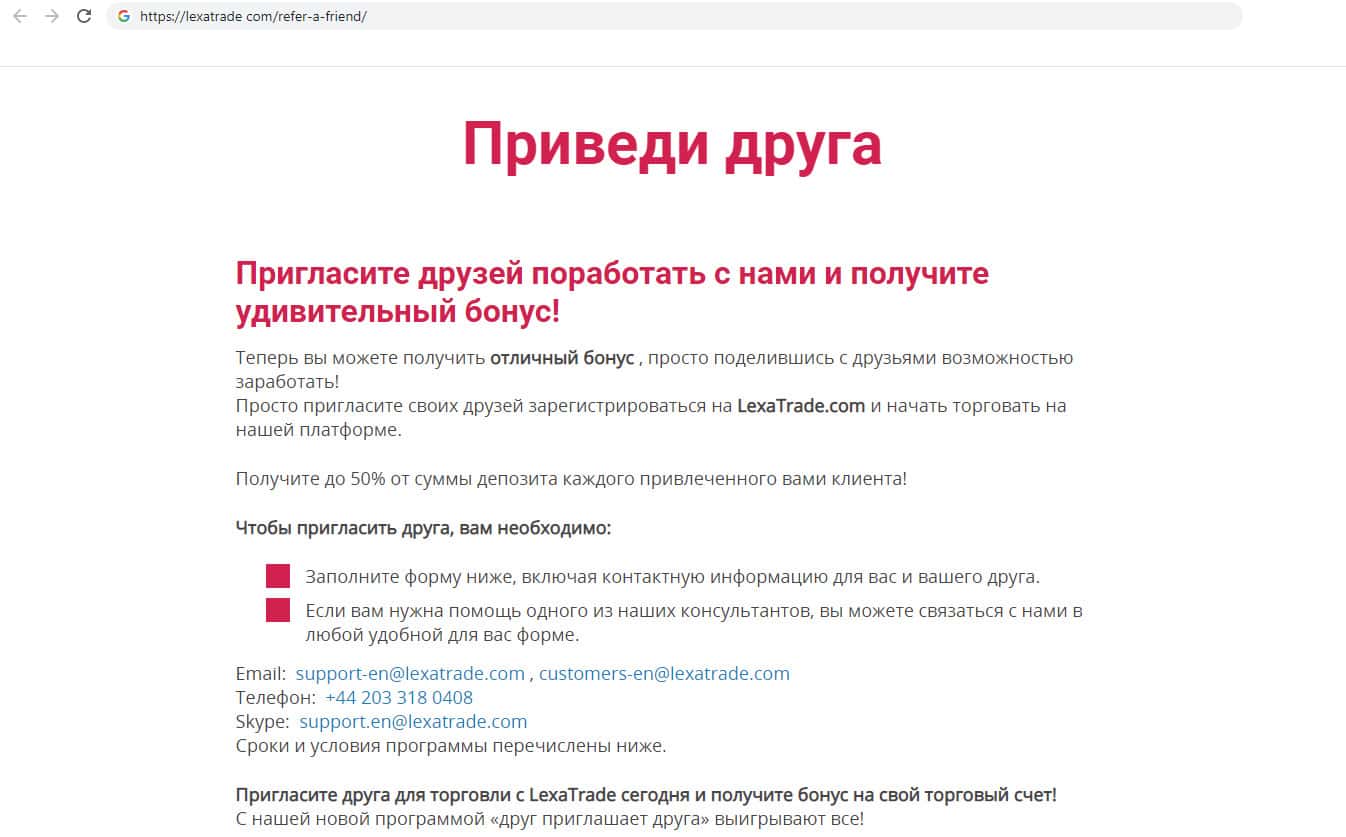Click the list item "Если вам нужна помощь"
Viewport: 1346px width, 837px height.
[694, 623]
